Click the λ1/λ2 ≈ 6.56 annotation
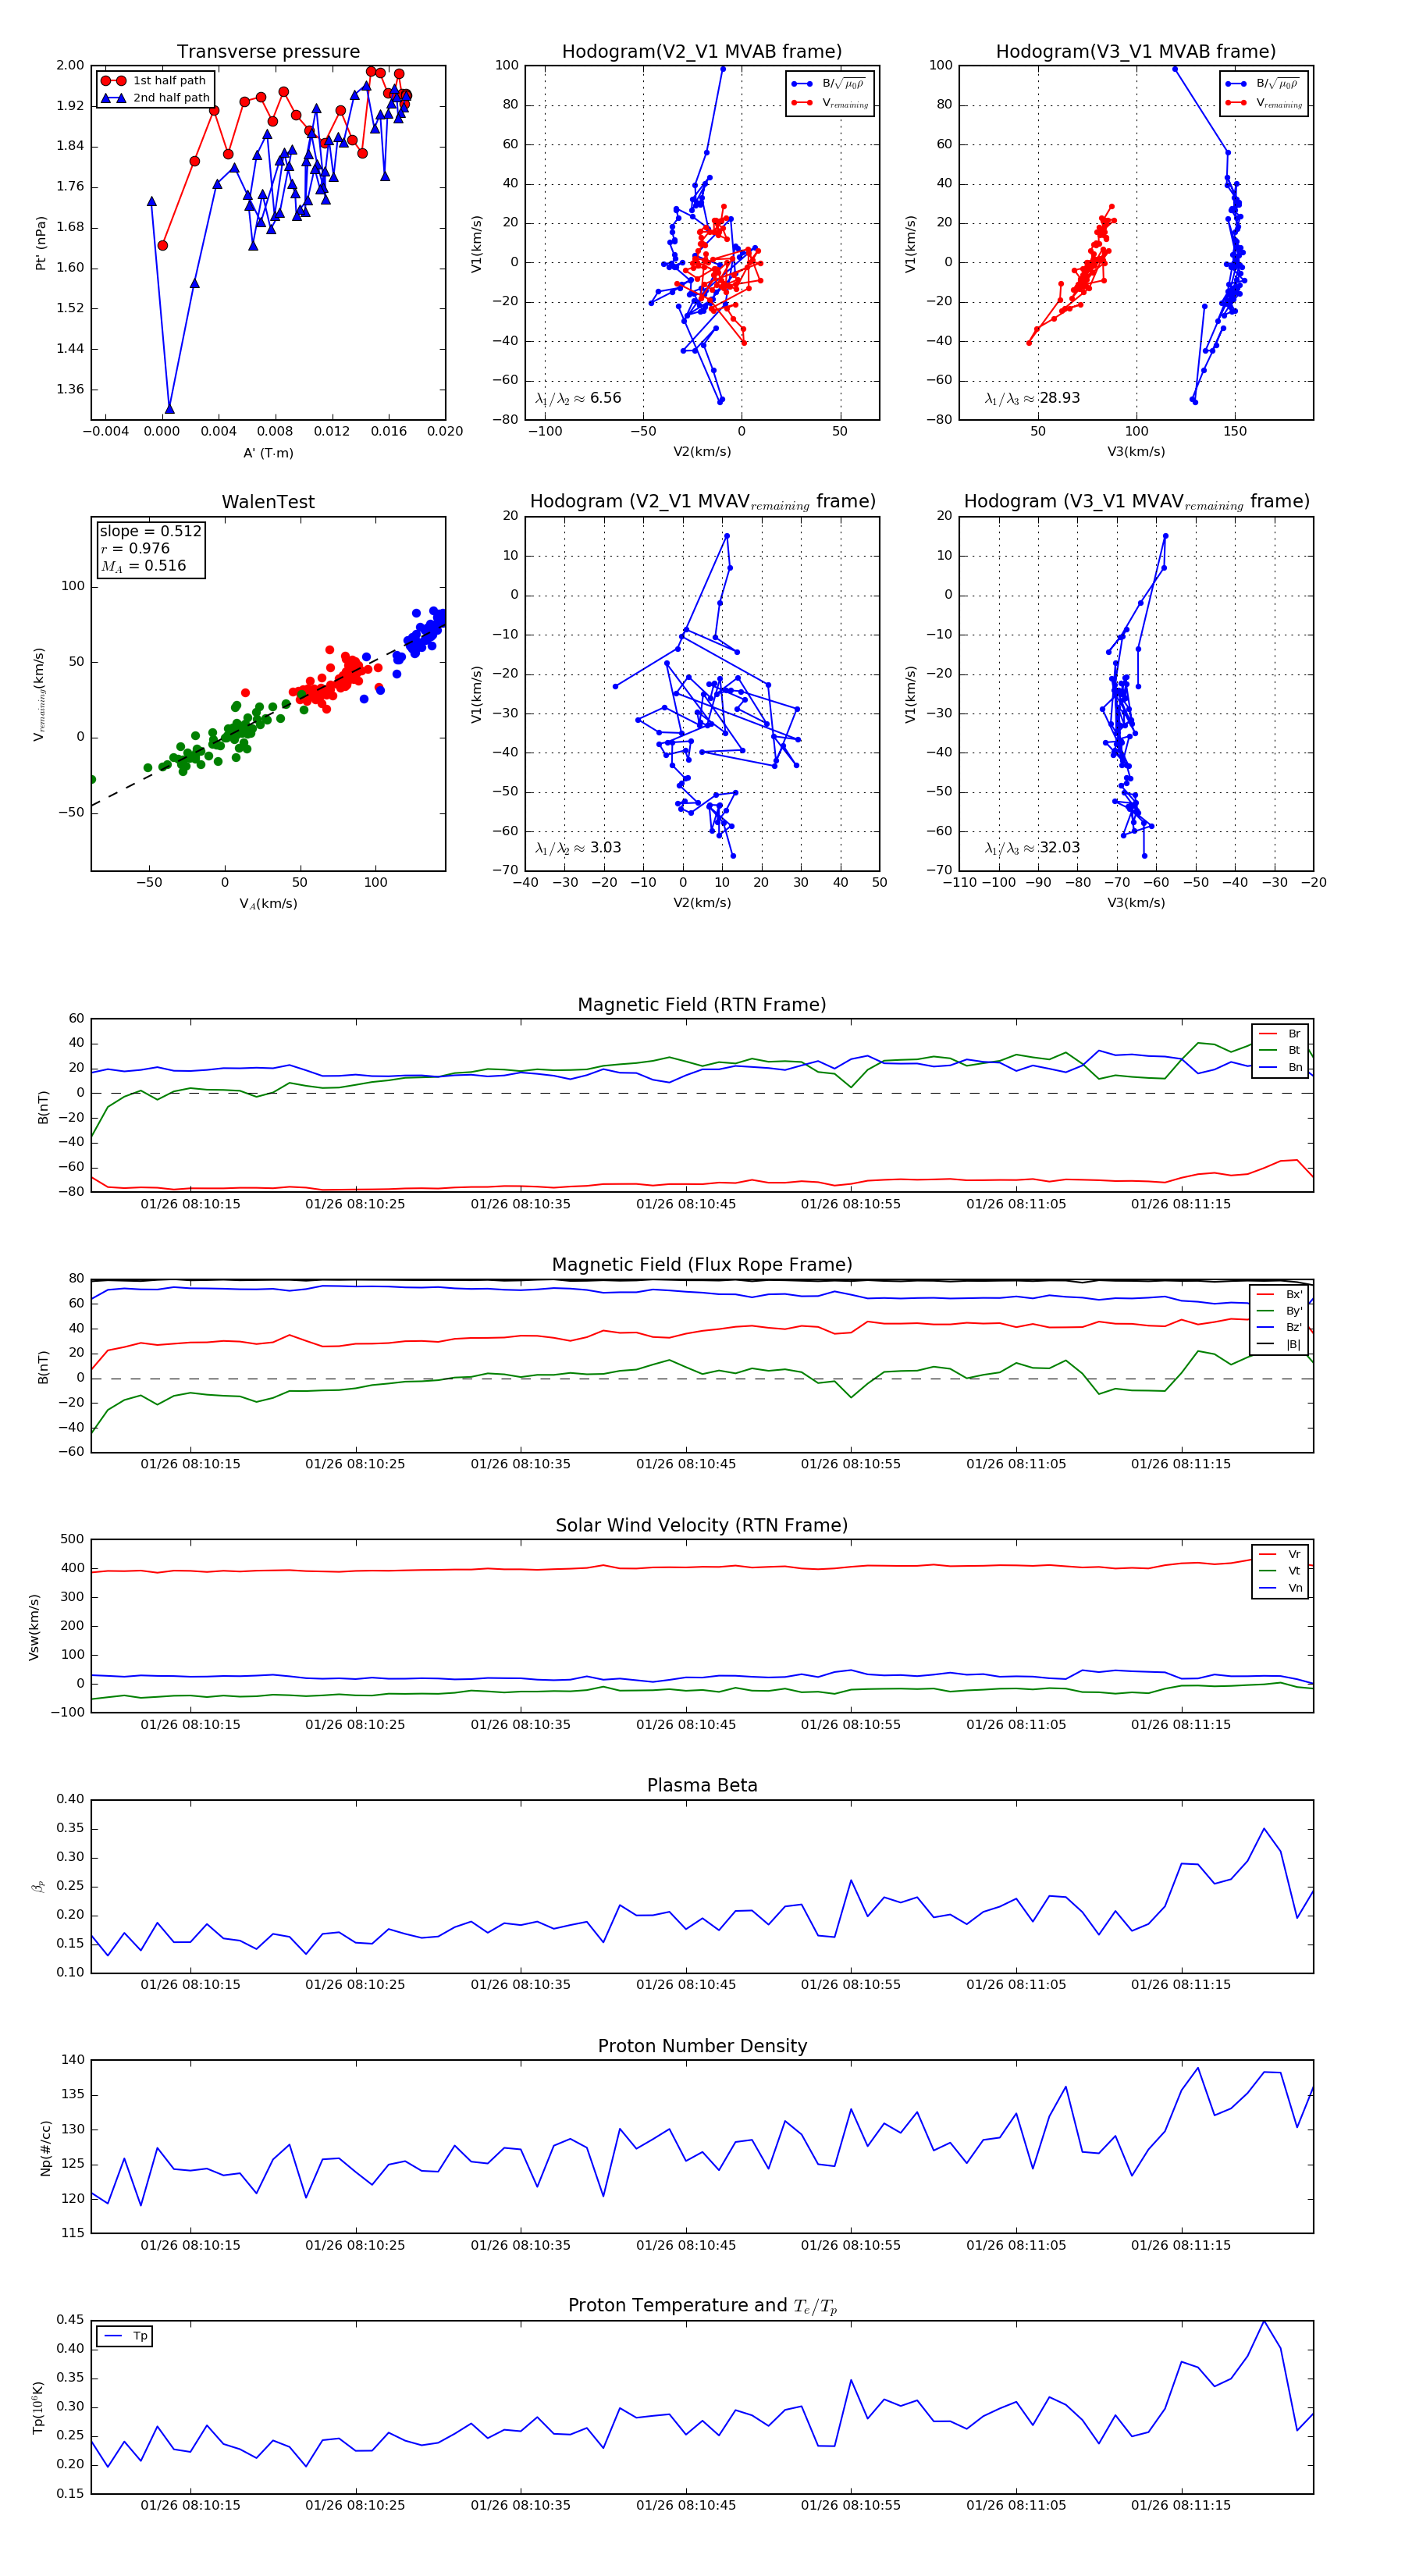 pyautogui.click(x=578, y=398)
